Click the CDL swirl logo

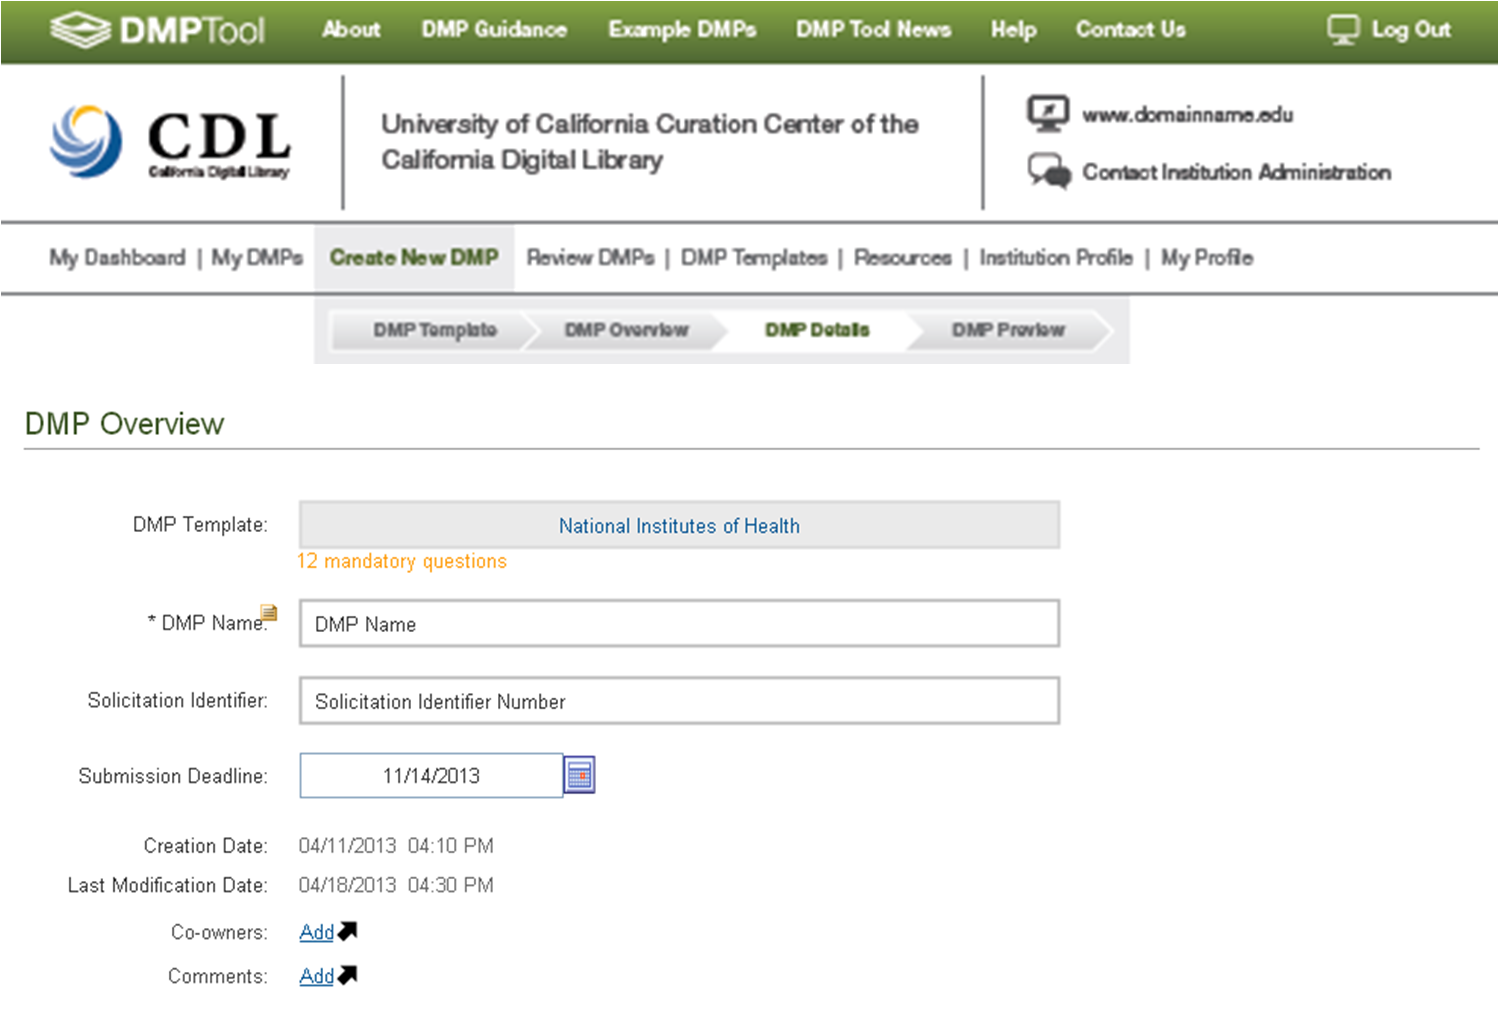(86, 141)
